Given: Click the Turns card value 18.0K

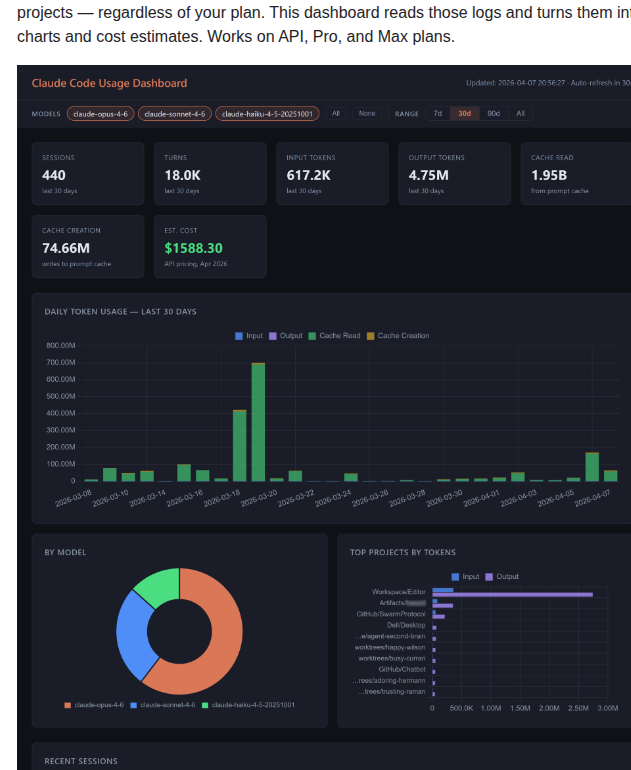Looking at the screenshot, I should (x=182, y=175).
